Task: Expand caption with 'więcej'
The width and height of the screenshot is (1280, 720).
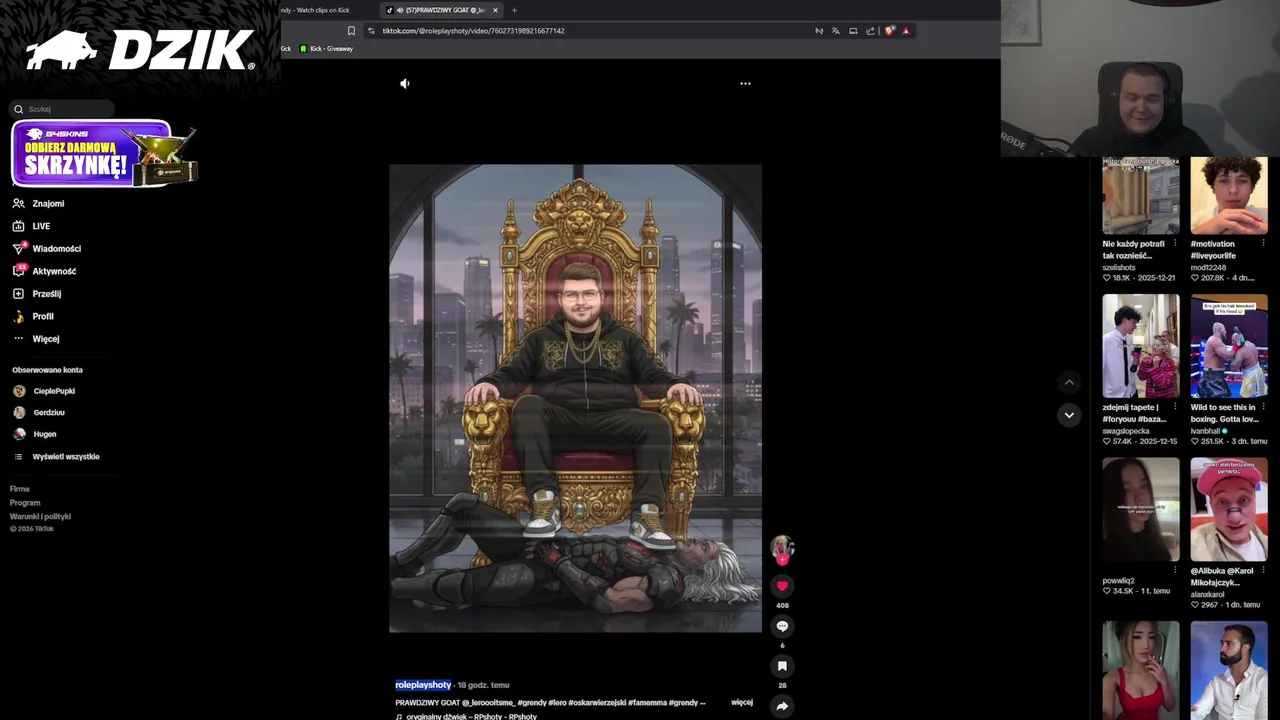Action: click(x=742, y=702)
